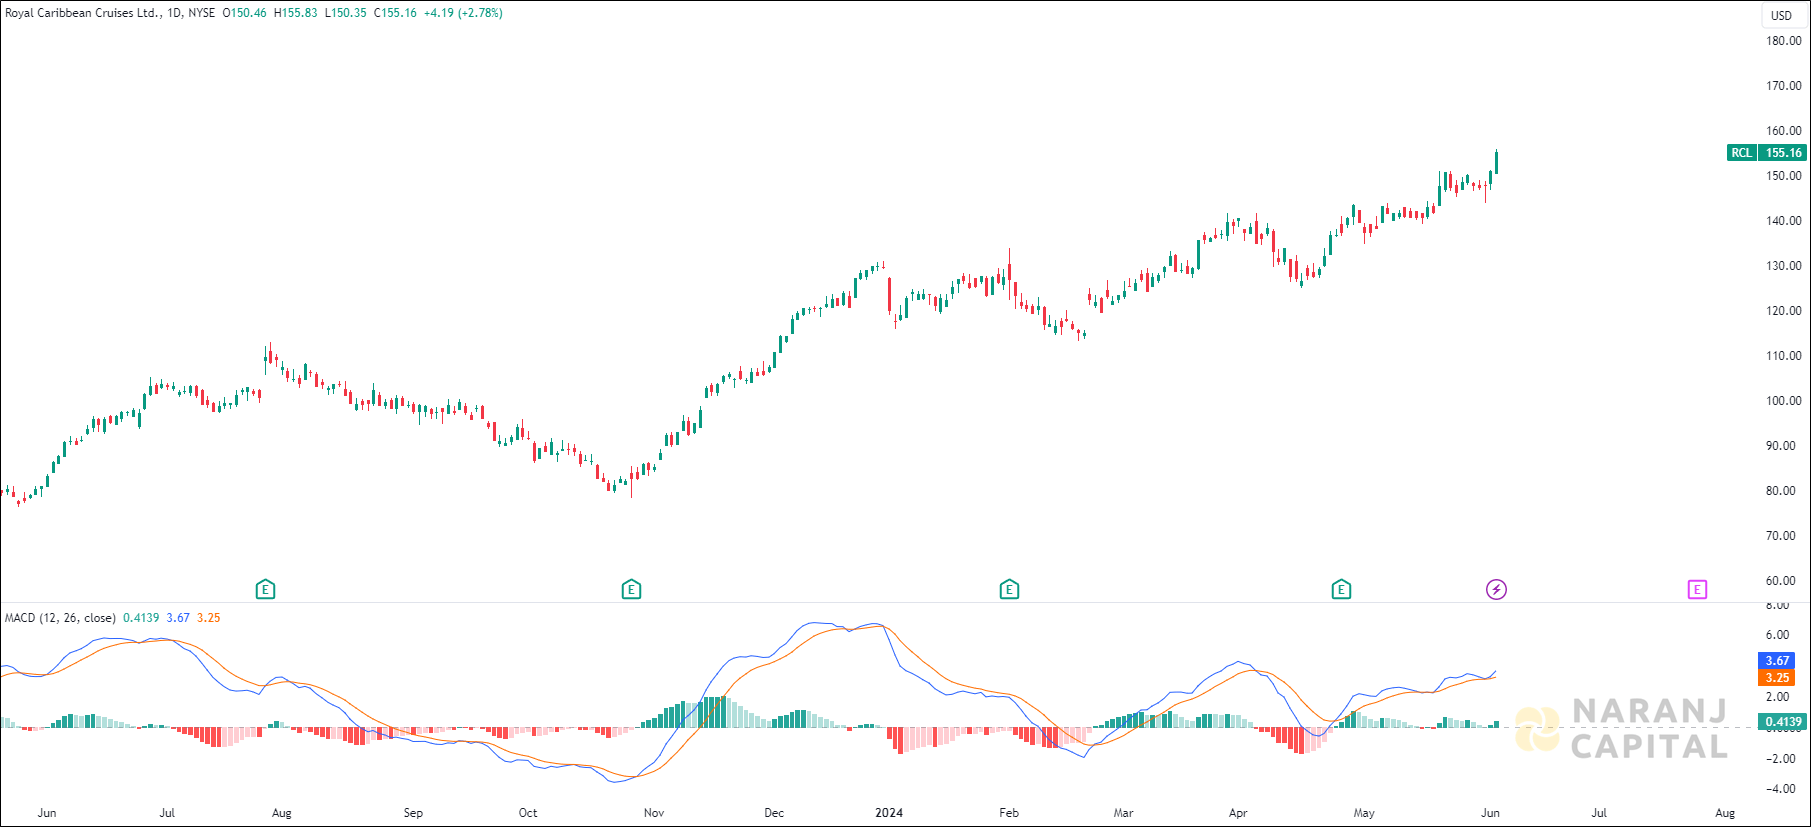
Task: Click the earnings marker near late April
Action: [1341, 590]
